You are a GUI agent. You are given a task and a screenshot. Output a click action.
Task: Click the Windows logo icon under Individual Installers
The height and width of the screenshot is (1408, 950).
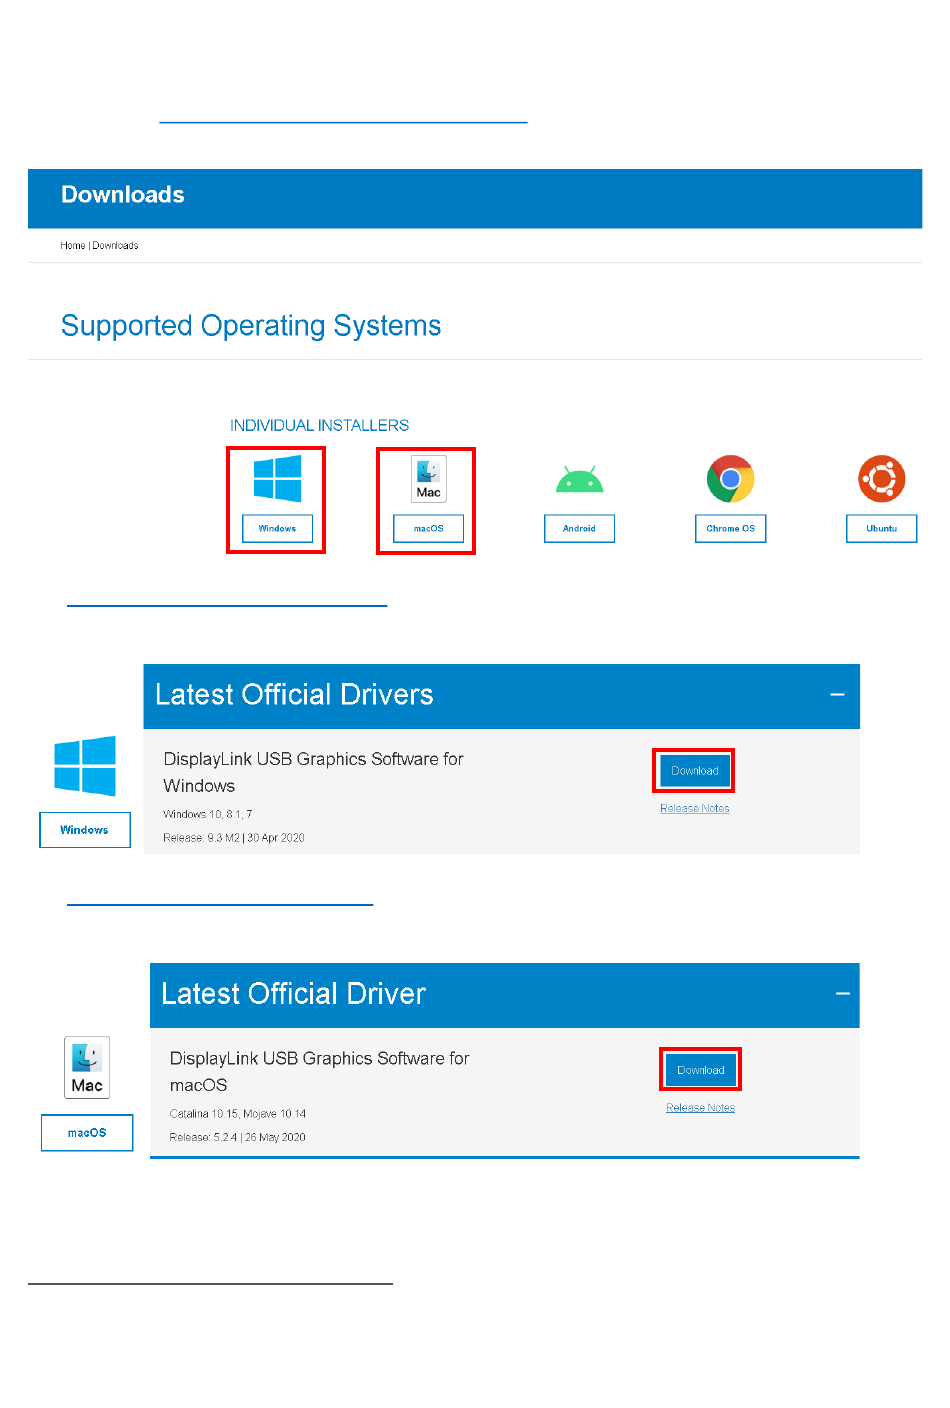277,479
